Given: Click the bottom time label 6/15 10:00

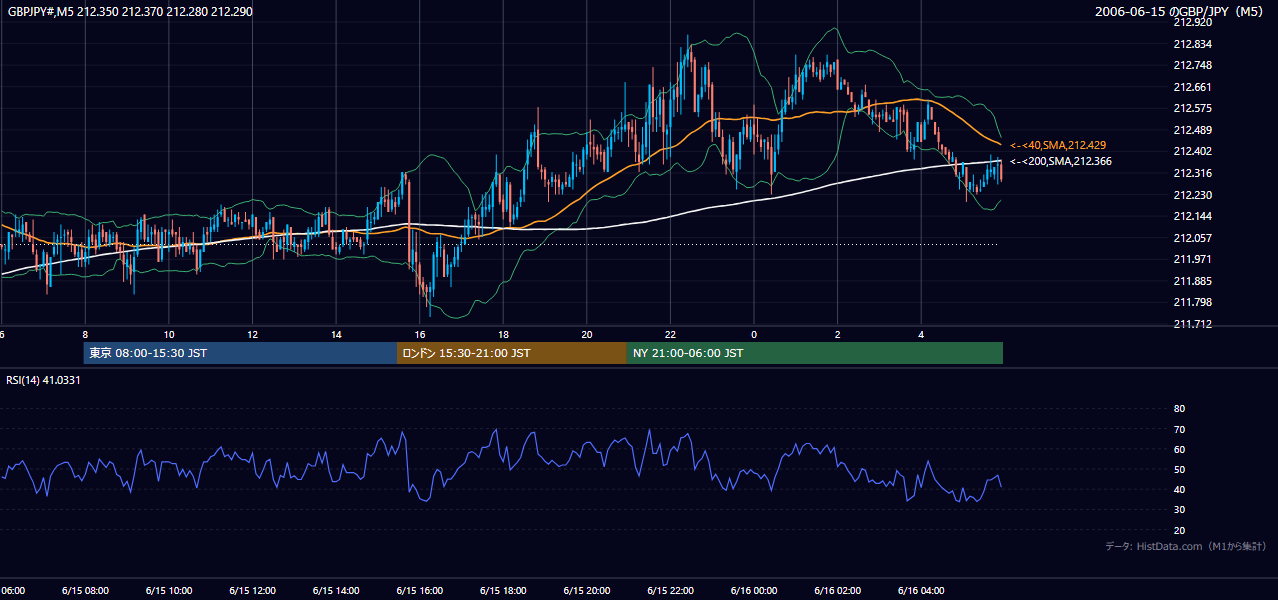Looking at the screenshot, I should point(169,590).
